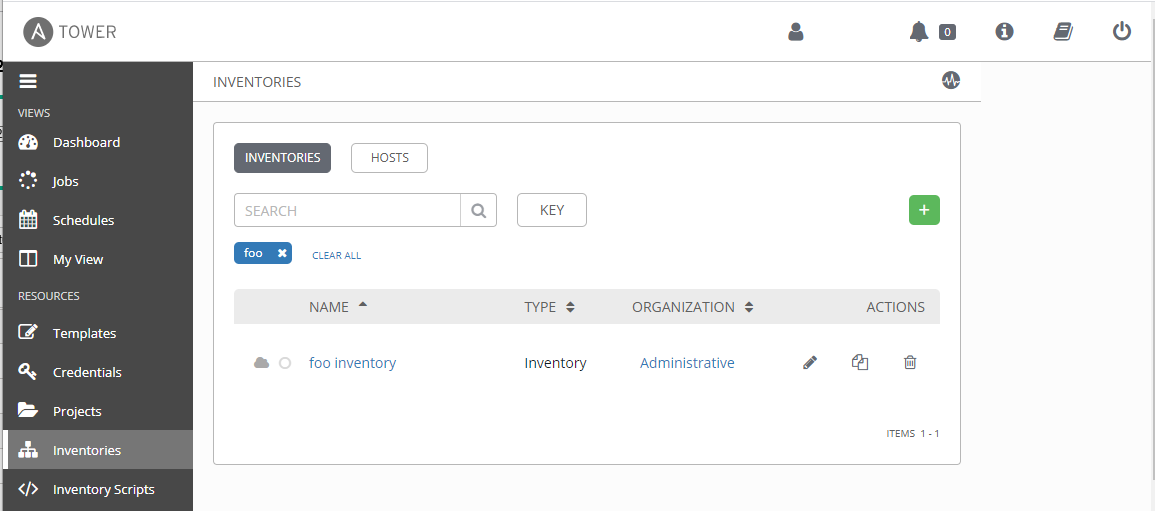Screen dimensions: 1155x511
Task: Collapse sidebar with hamburger menu icon
Action: click(x=28, y=82)
